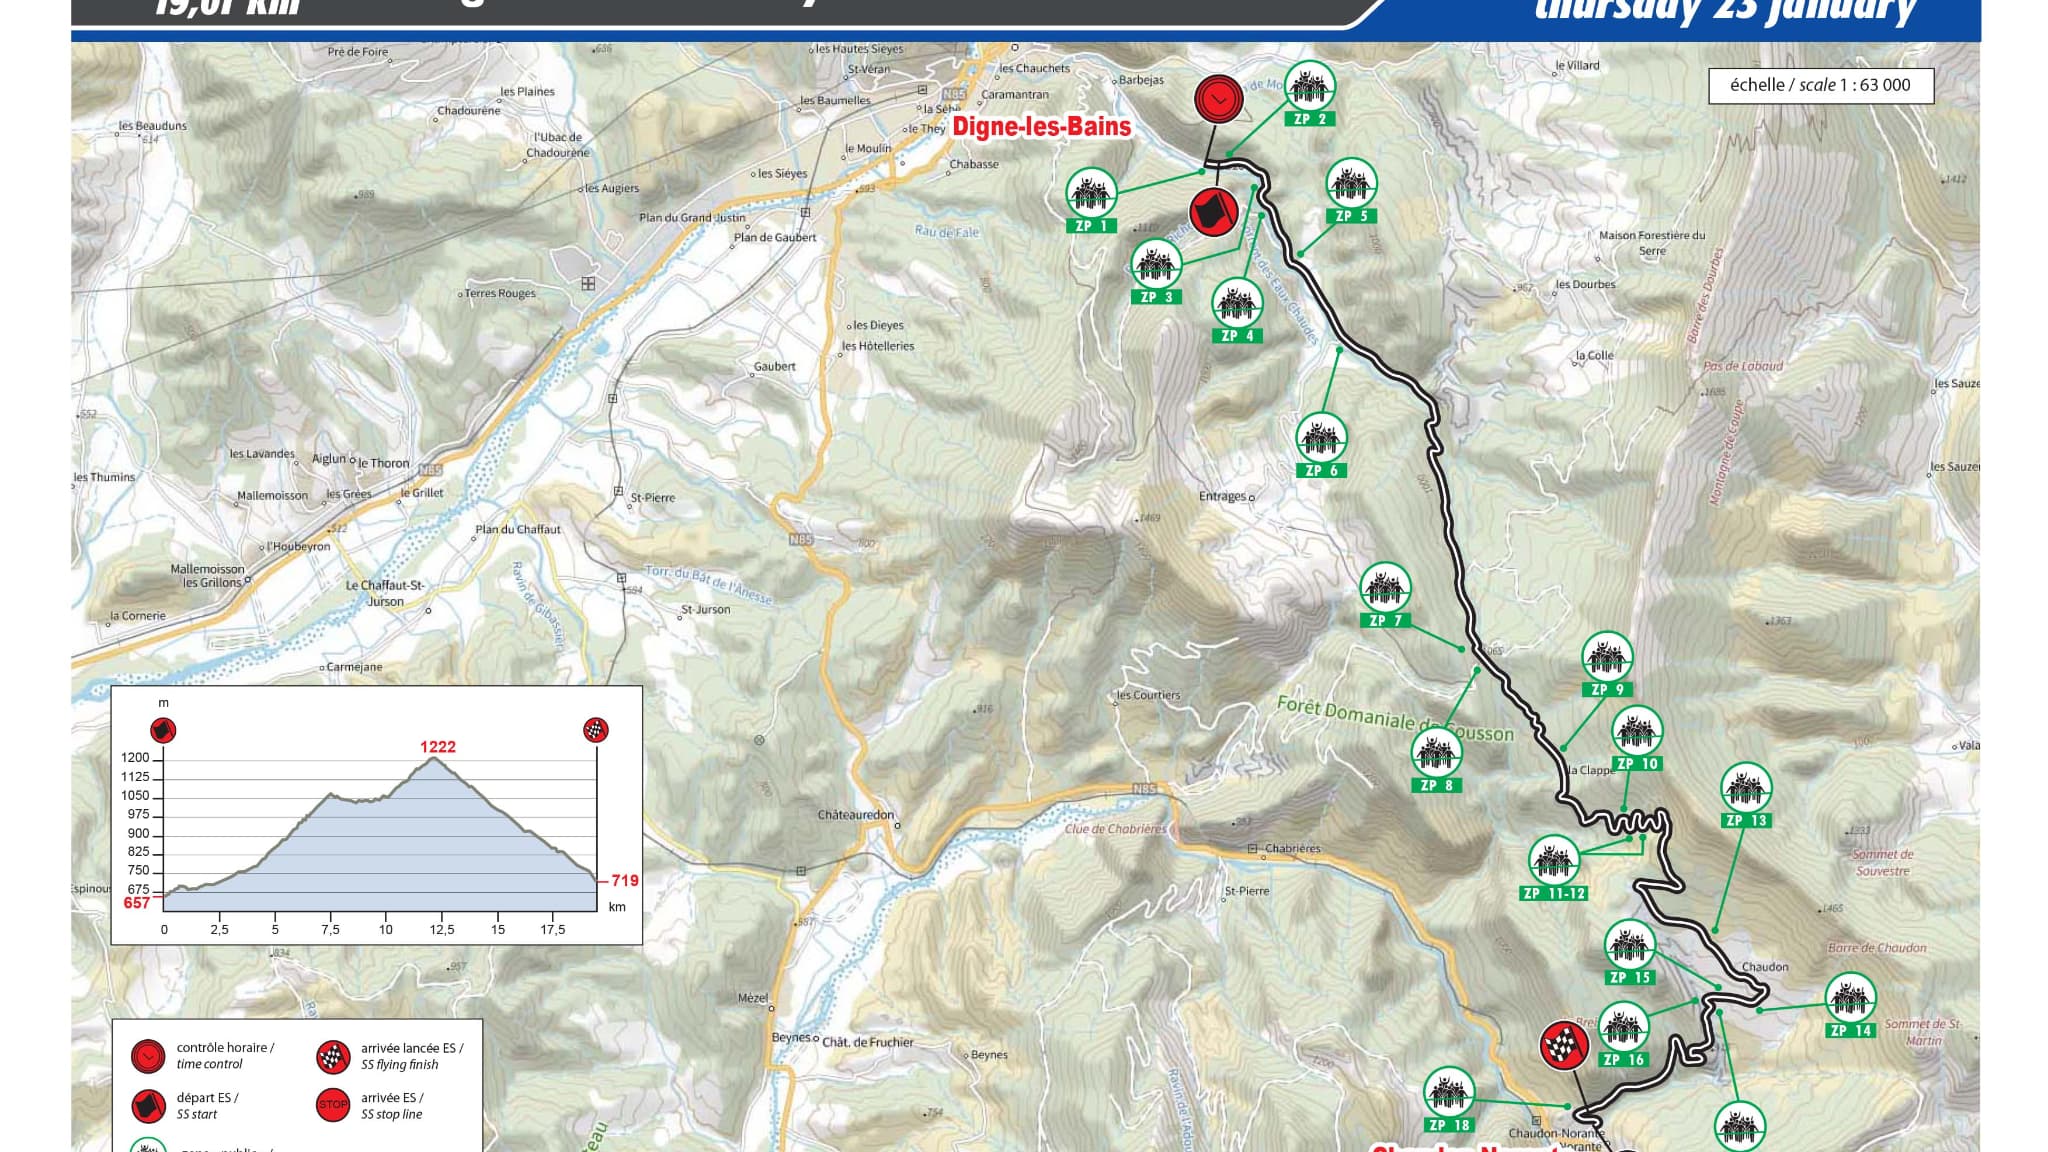
Task: Click the legend text time control
Action: [x=210, y=1064]
